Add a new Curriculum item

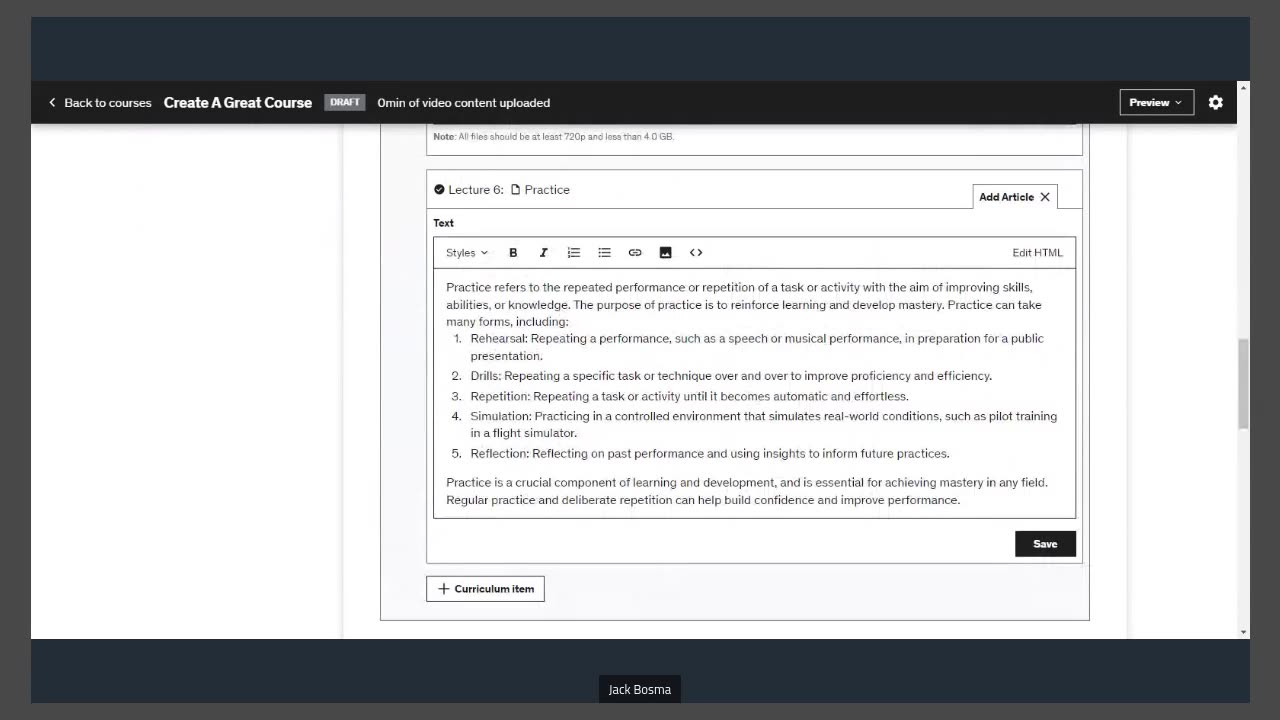[x=485, y=589]
